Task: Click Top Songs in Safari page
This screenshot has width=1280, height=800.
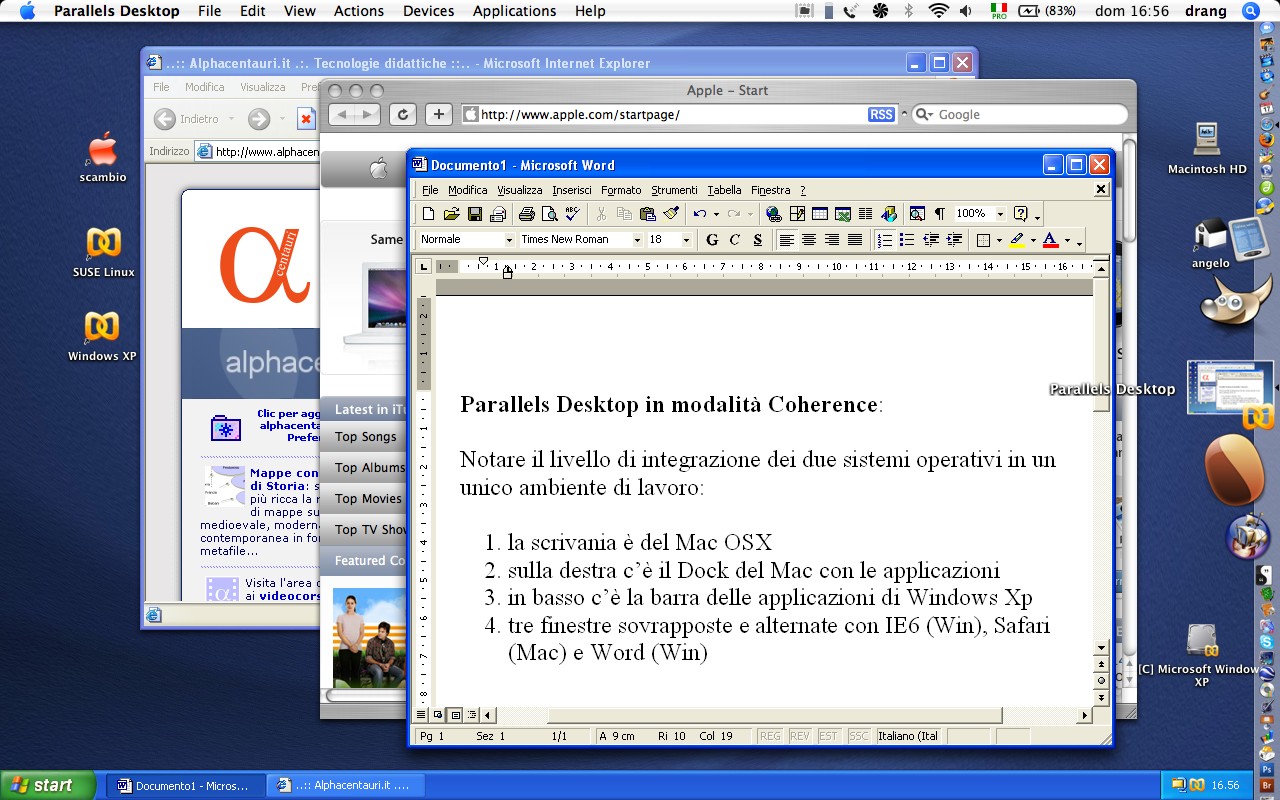Action: 366,437
